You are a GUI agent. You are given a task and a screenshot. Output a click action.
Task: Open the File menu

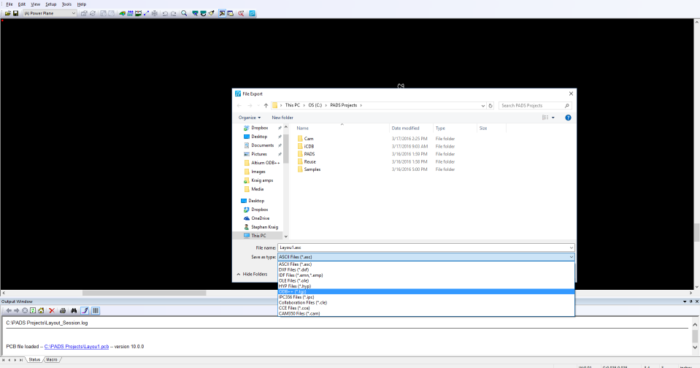coord(9,4)
